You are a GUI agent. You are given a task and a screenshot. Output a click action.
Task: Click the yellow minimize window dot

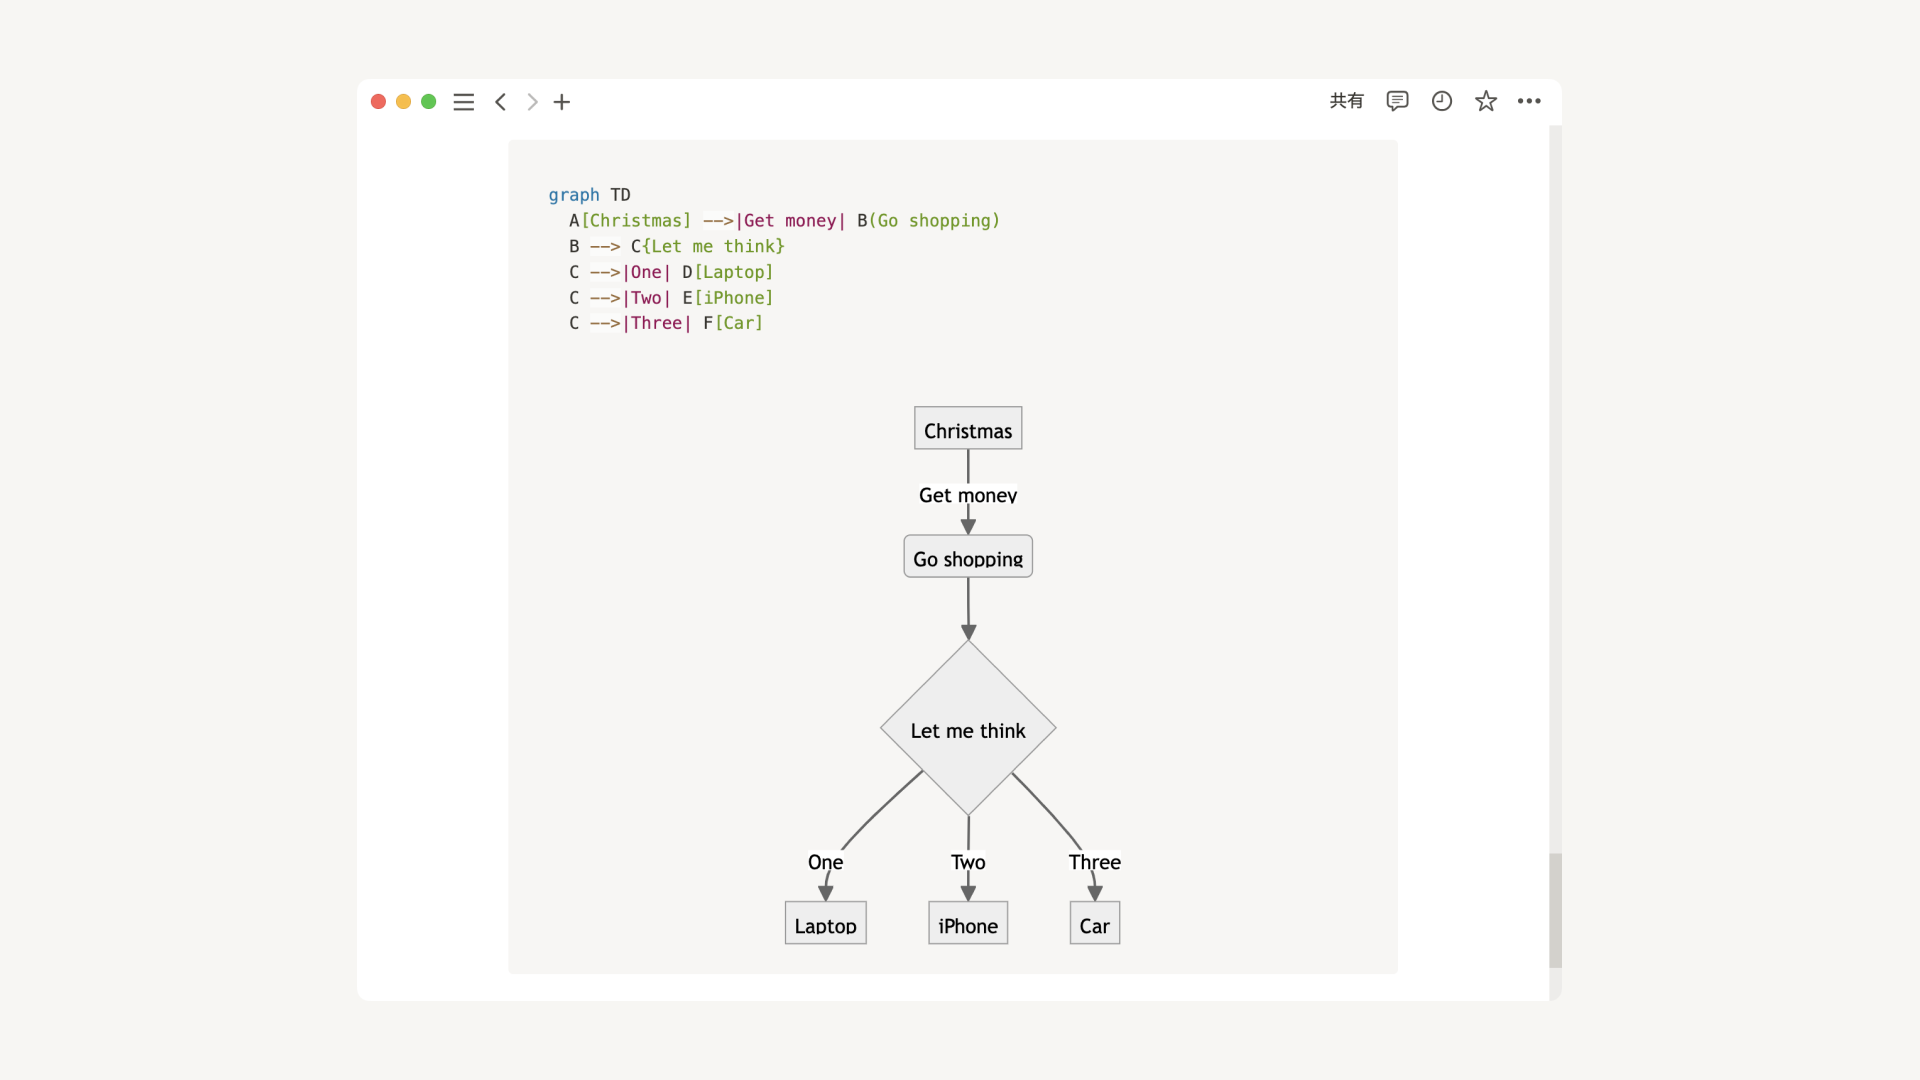(x=404, y=102)
